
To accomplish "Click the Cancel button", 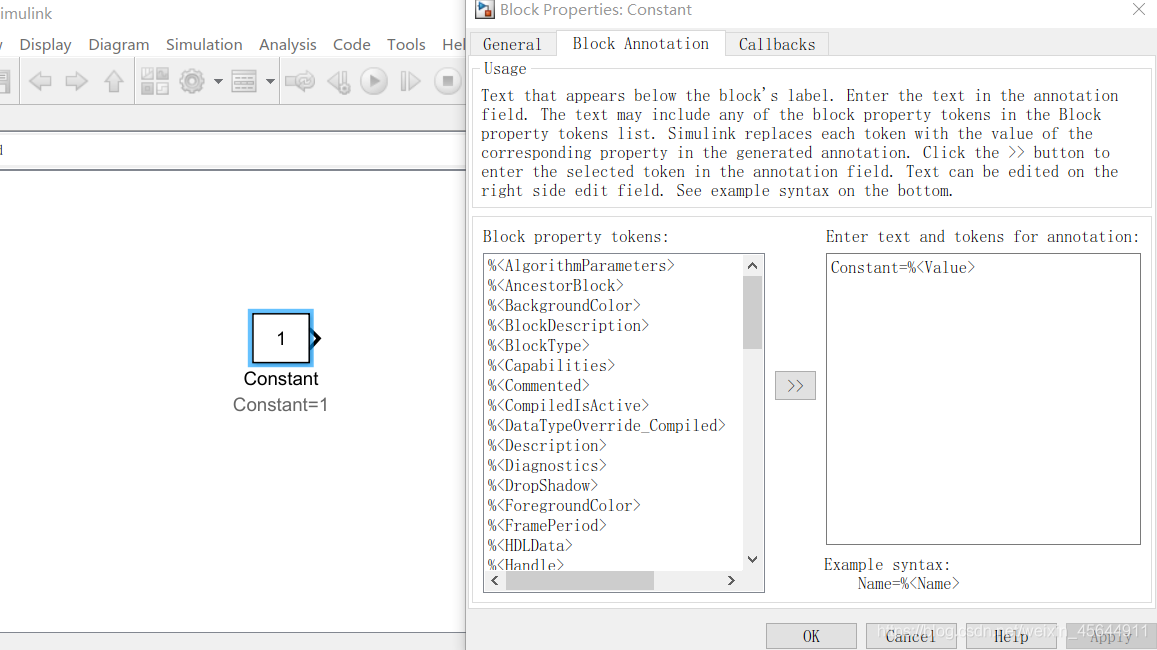I will [x=911, y=636].
